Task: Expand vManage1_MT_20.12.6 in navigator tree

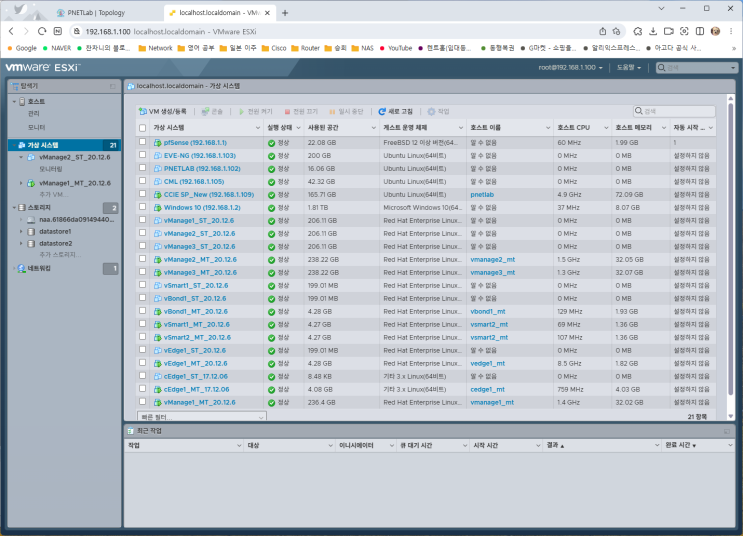Action: pyautogui.click(x=21, y=183)
